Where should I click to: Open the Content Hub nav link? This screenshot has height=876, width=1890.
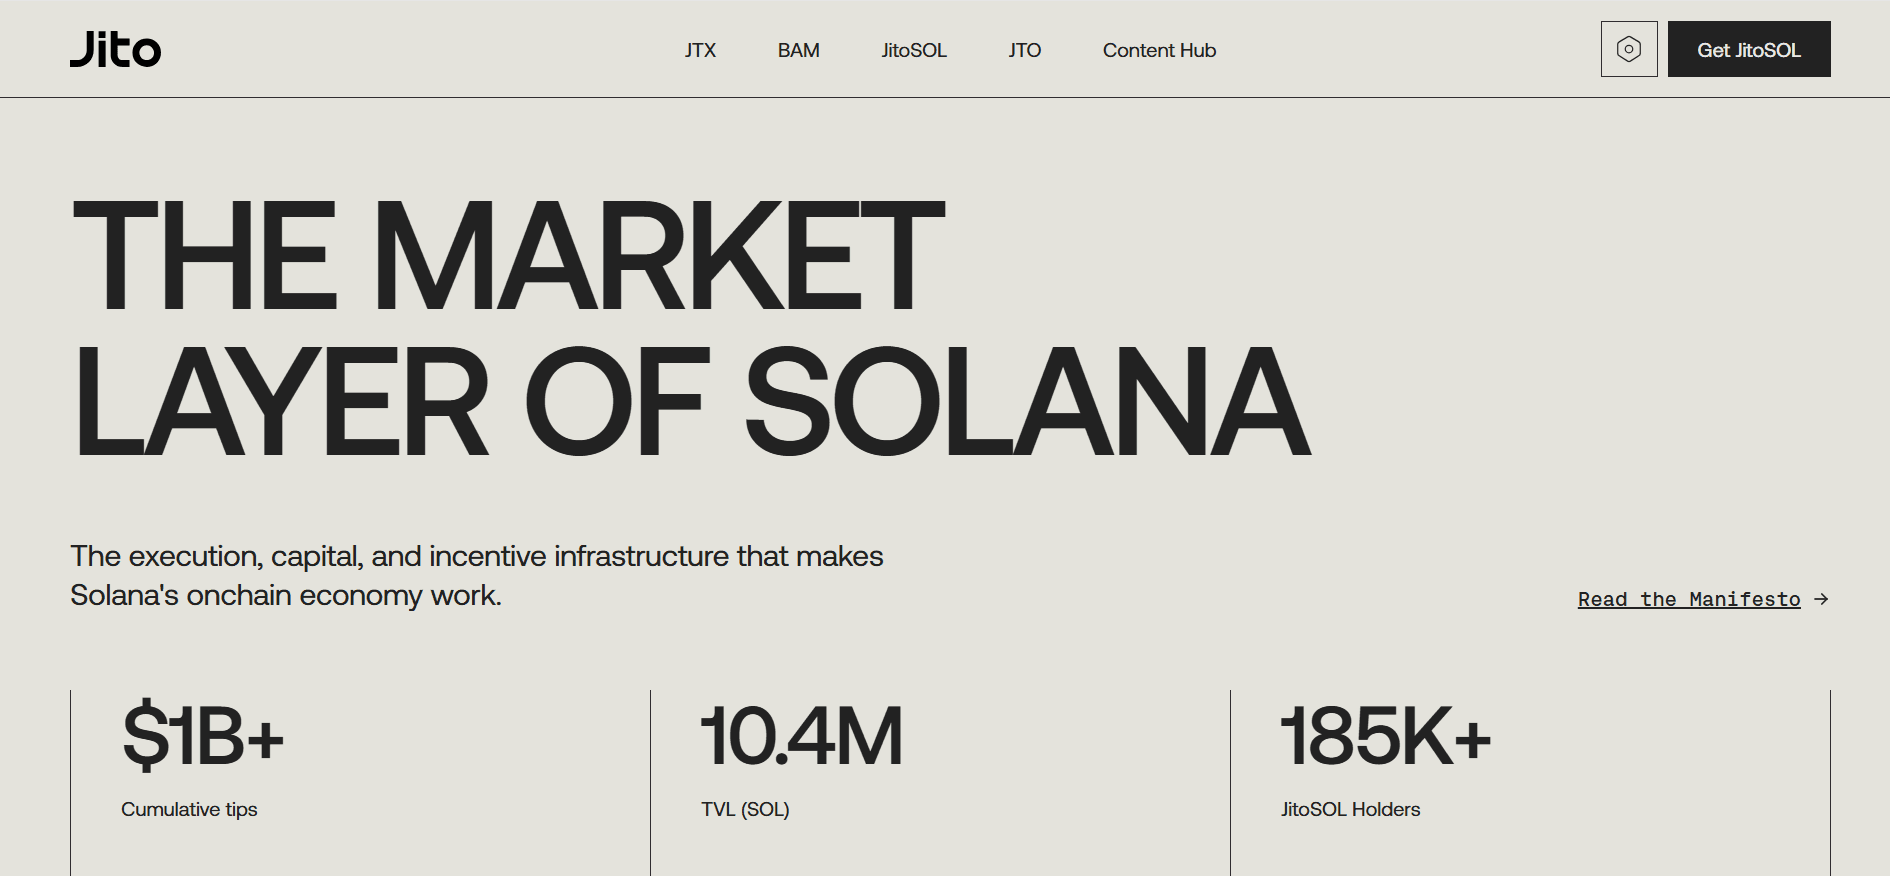click(x=1159, y=50)
